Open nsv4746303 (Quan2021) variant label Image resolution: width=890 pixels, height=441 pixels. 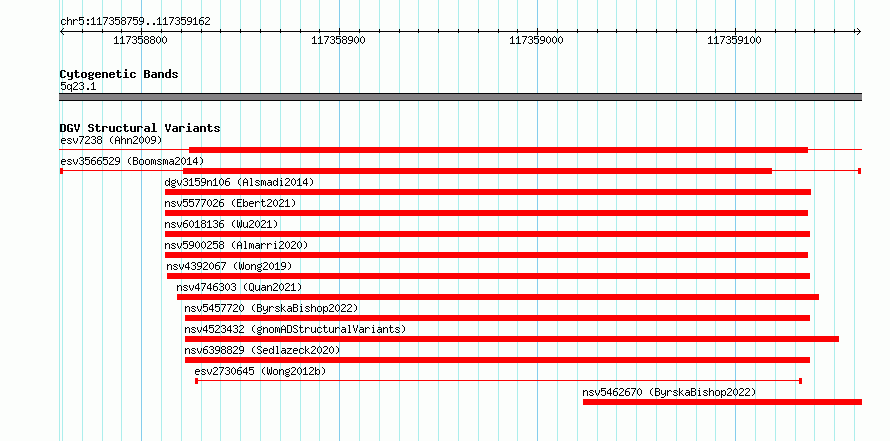240,287
